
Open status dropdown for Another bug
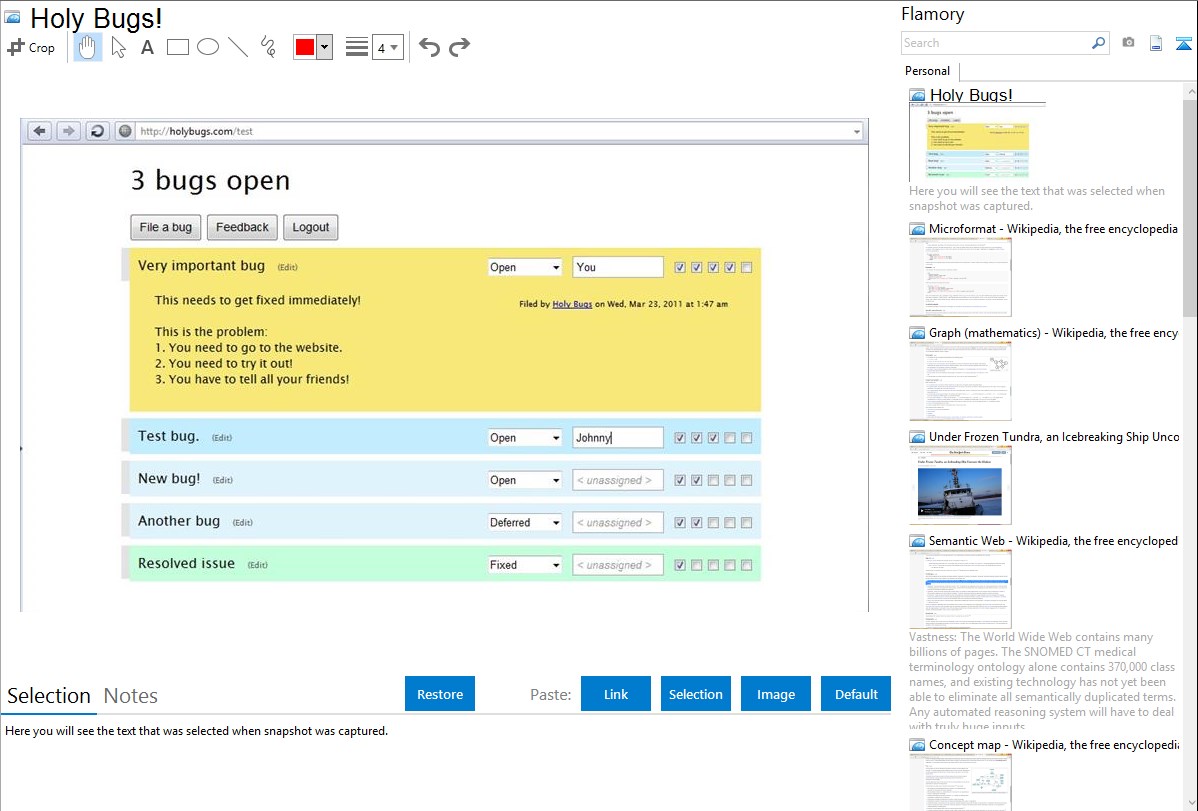[525, 523]
